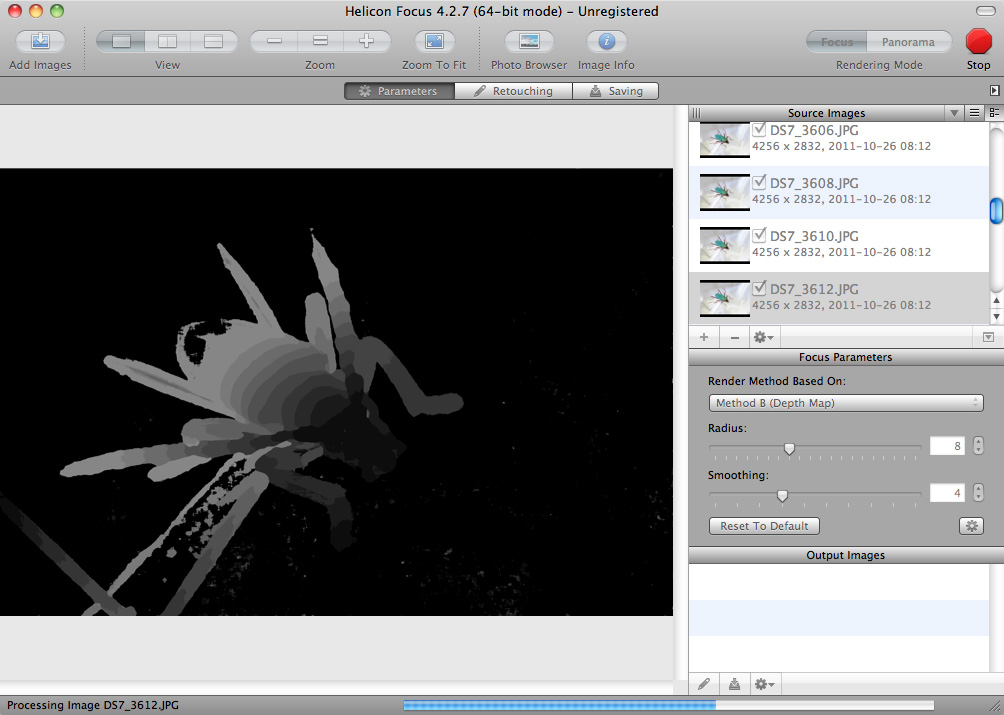Uncheck the DS7_3606.JPG checkbox
This screenshot has width=1004, height=715.
(760, 130)
